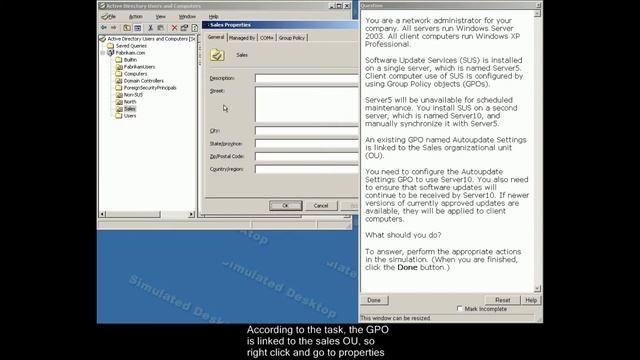Click the Properties toolbar icon

(x=184, y=28)
